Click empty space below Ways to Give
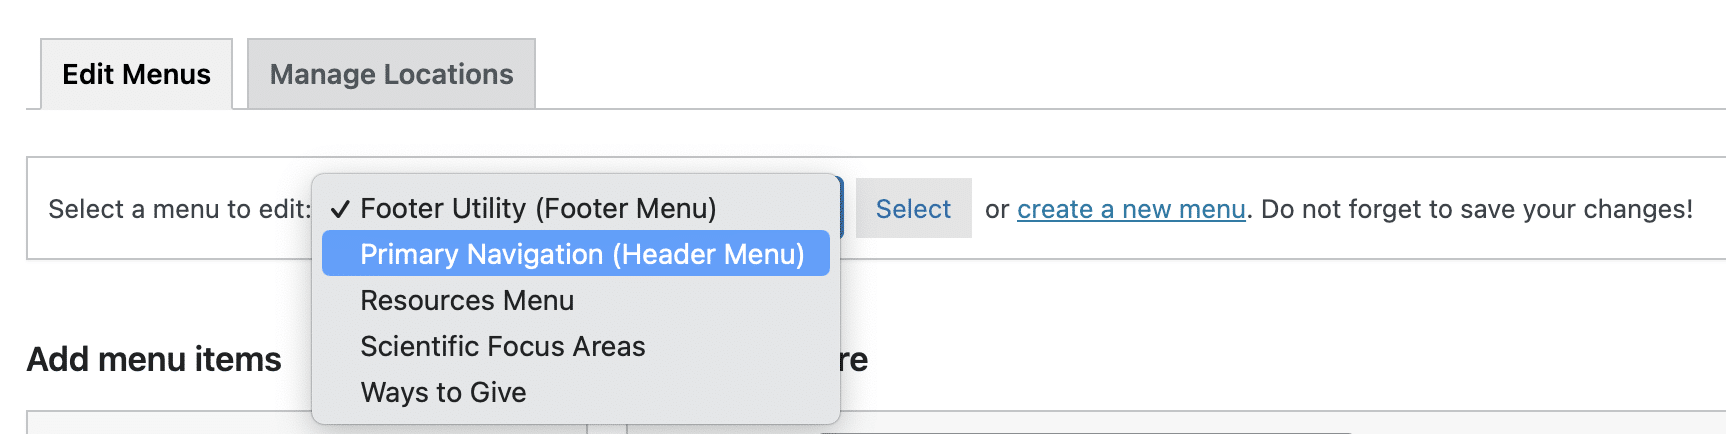Screen dimensions: 1726x434 tap(575, 416)
